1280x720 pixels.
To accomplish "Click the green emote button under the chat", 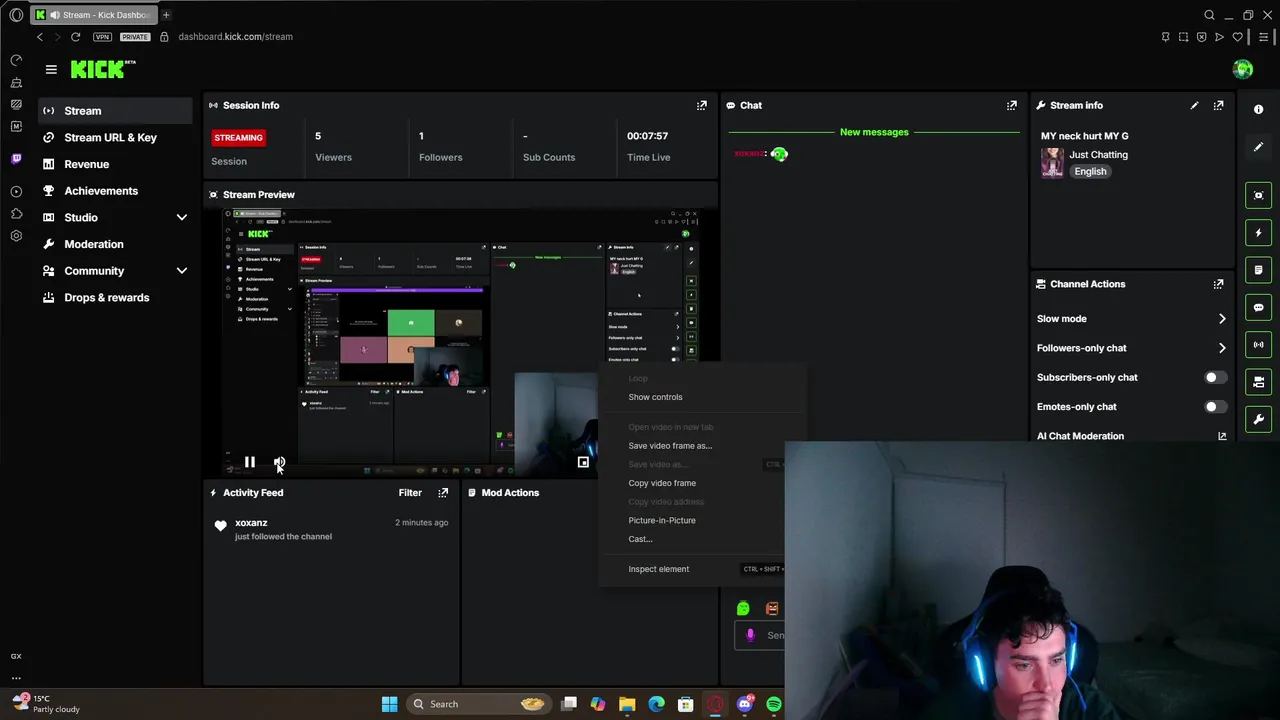I will click(x=743, y=608).
